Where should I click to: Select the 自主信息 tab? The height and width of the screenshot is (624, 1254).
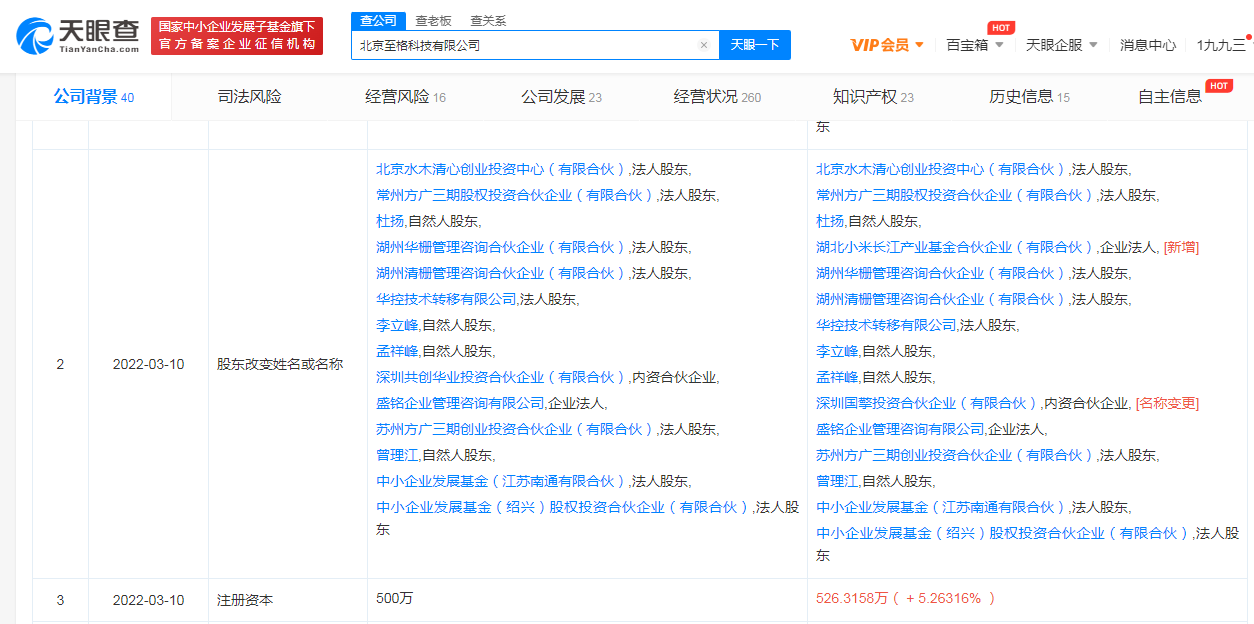pos(1170,97)
